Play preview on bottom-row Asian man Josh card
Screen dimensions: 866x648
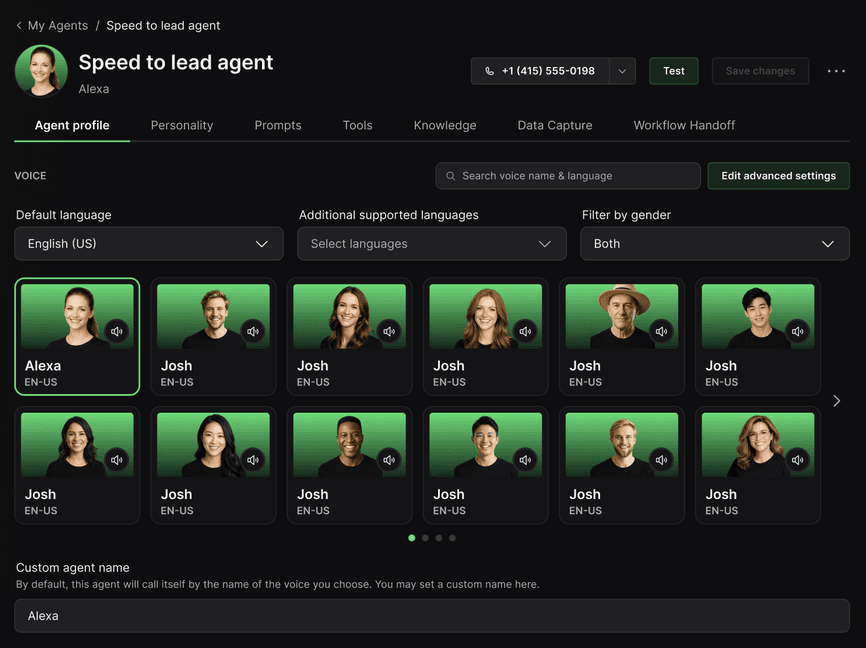point(525,460)
